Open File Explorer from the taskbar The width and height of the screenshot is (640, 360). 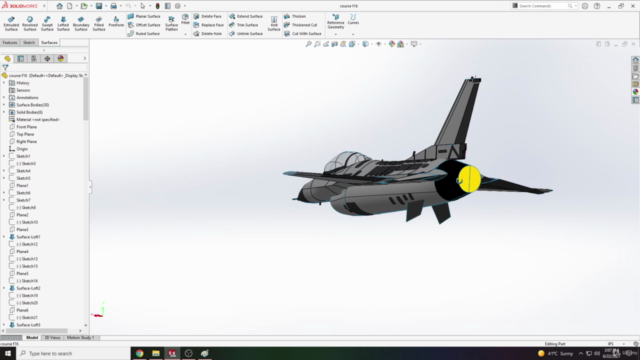156,353
